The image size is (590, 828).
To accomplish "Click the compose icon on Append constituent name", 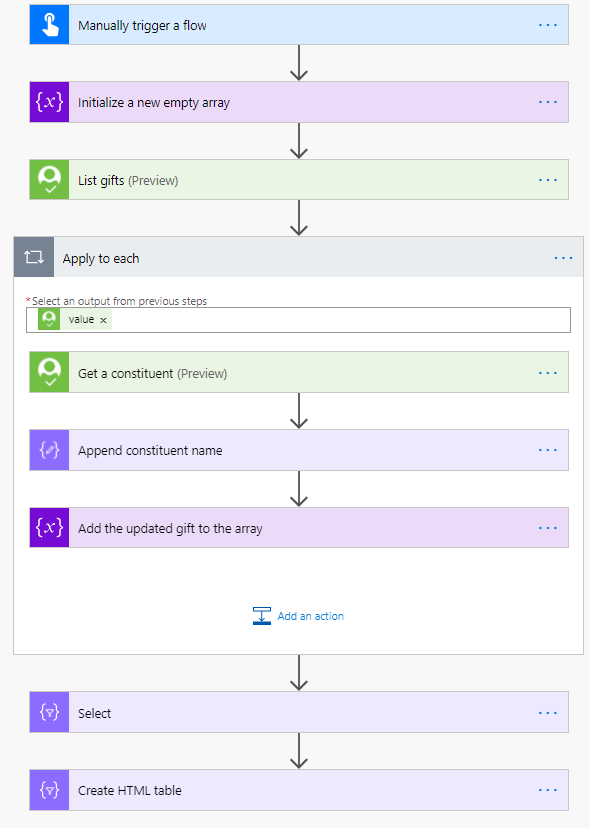I will (x=49, y=450).
